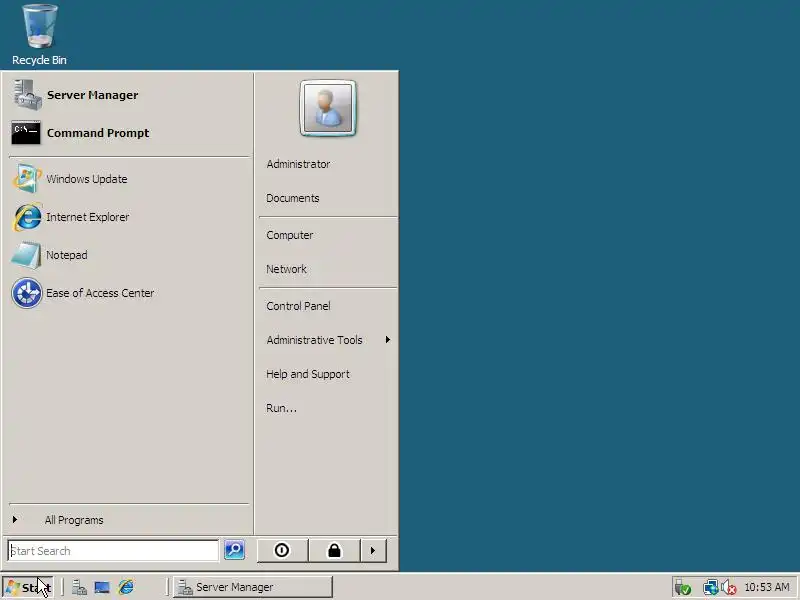Click Show Desktop quick launch icon

click(102, 587)
